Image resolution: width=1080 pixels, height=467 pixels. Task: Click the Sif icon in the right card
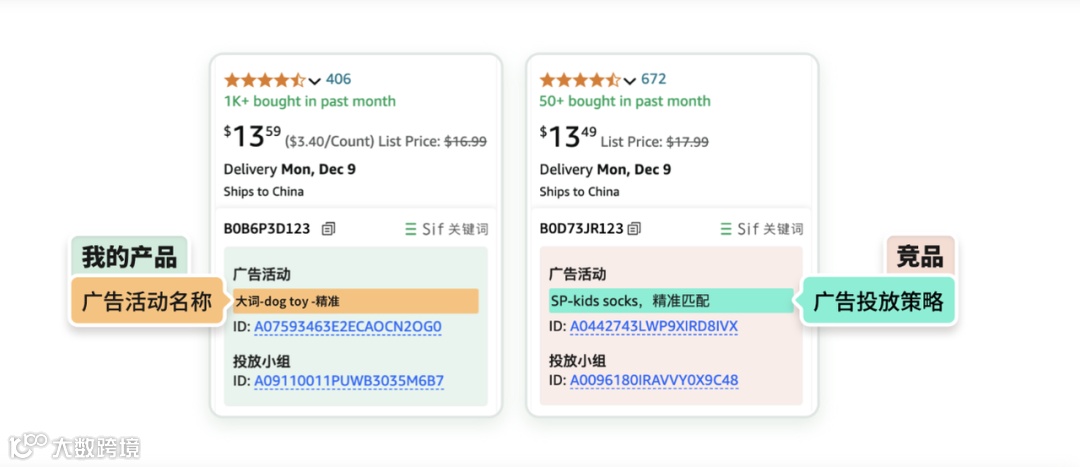[726, 229]
